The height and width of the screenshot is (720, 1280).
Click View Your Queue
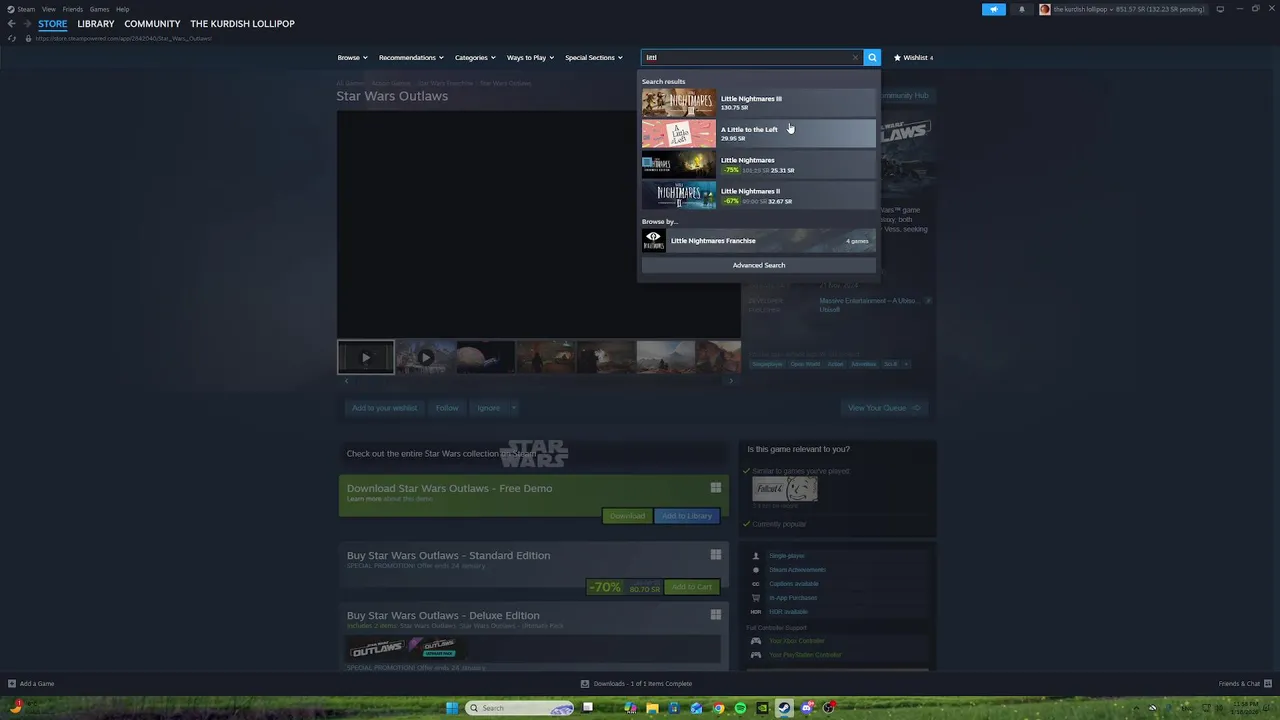pos(884,408)
